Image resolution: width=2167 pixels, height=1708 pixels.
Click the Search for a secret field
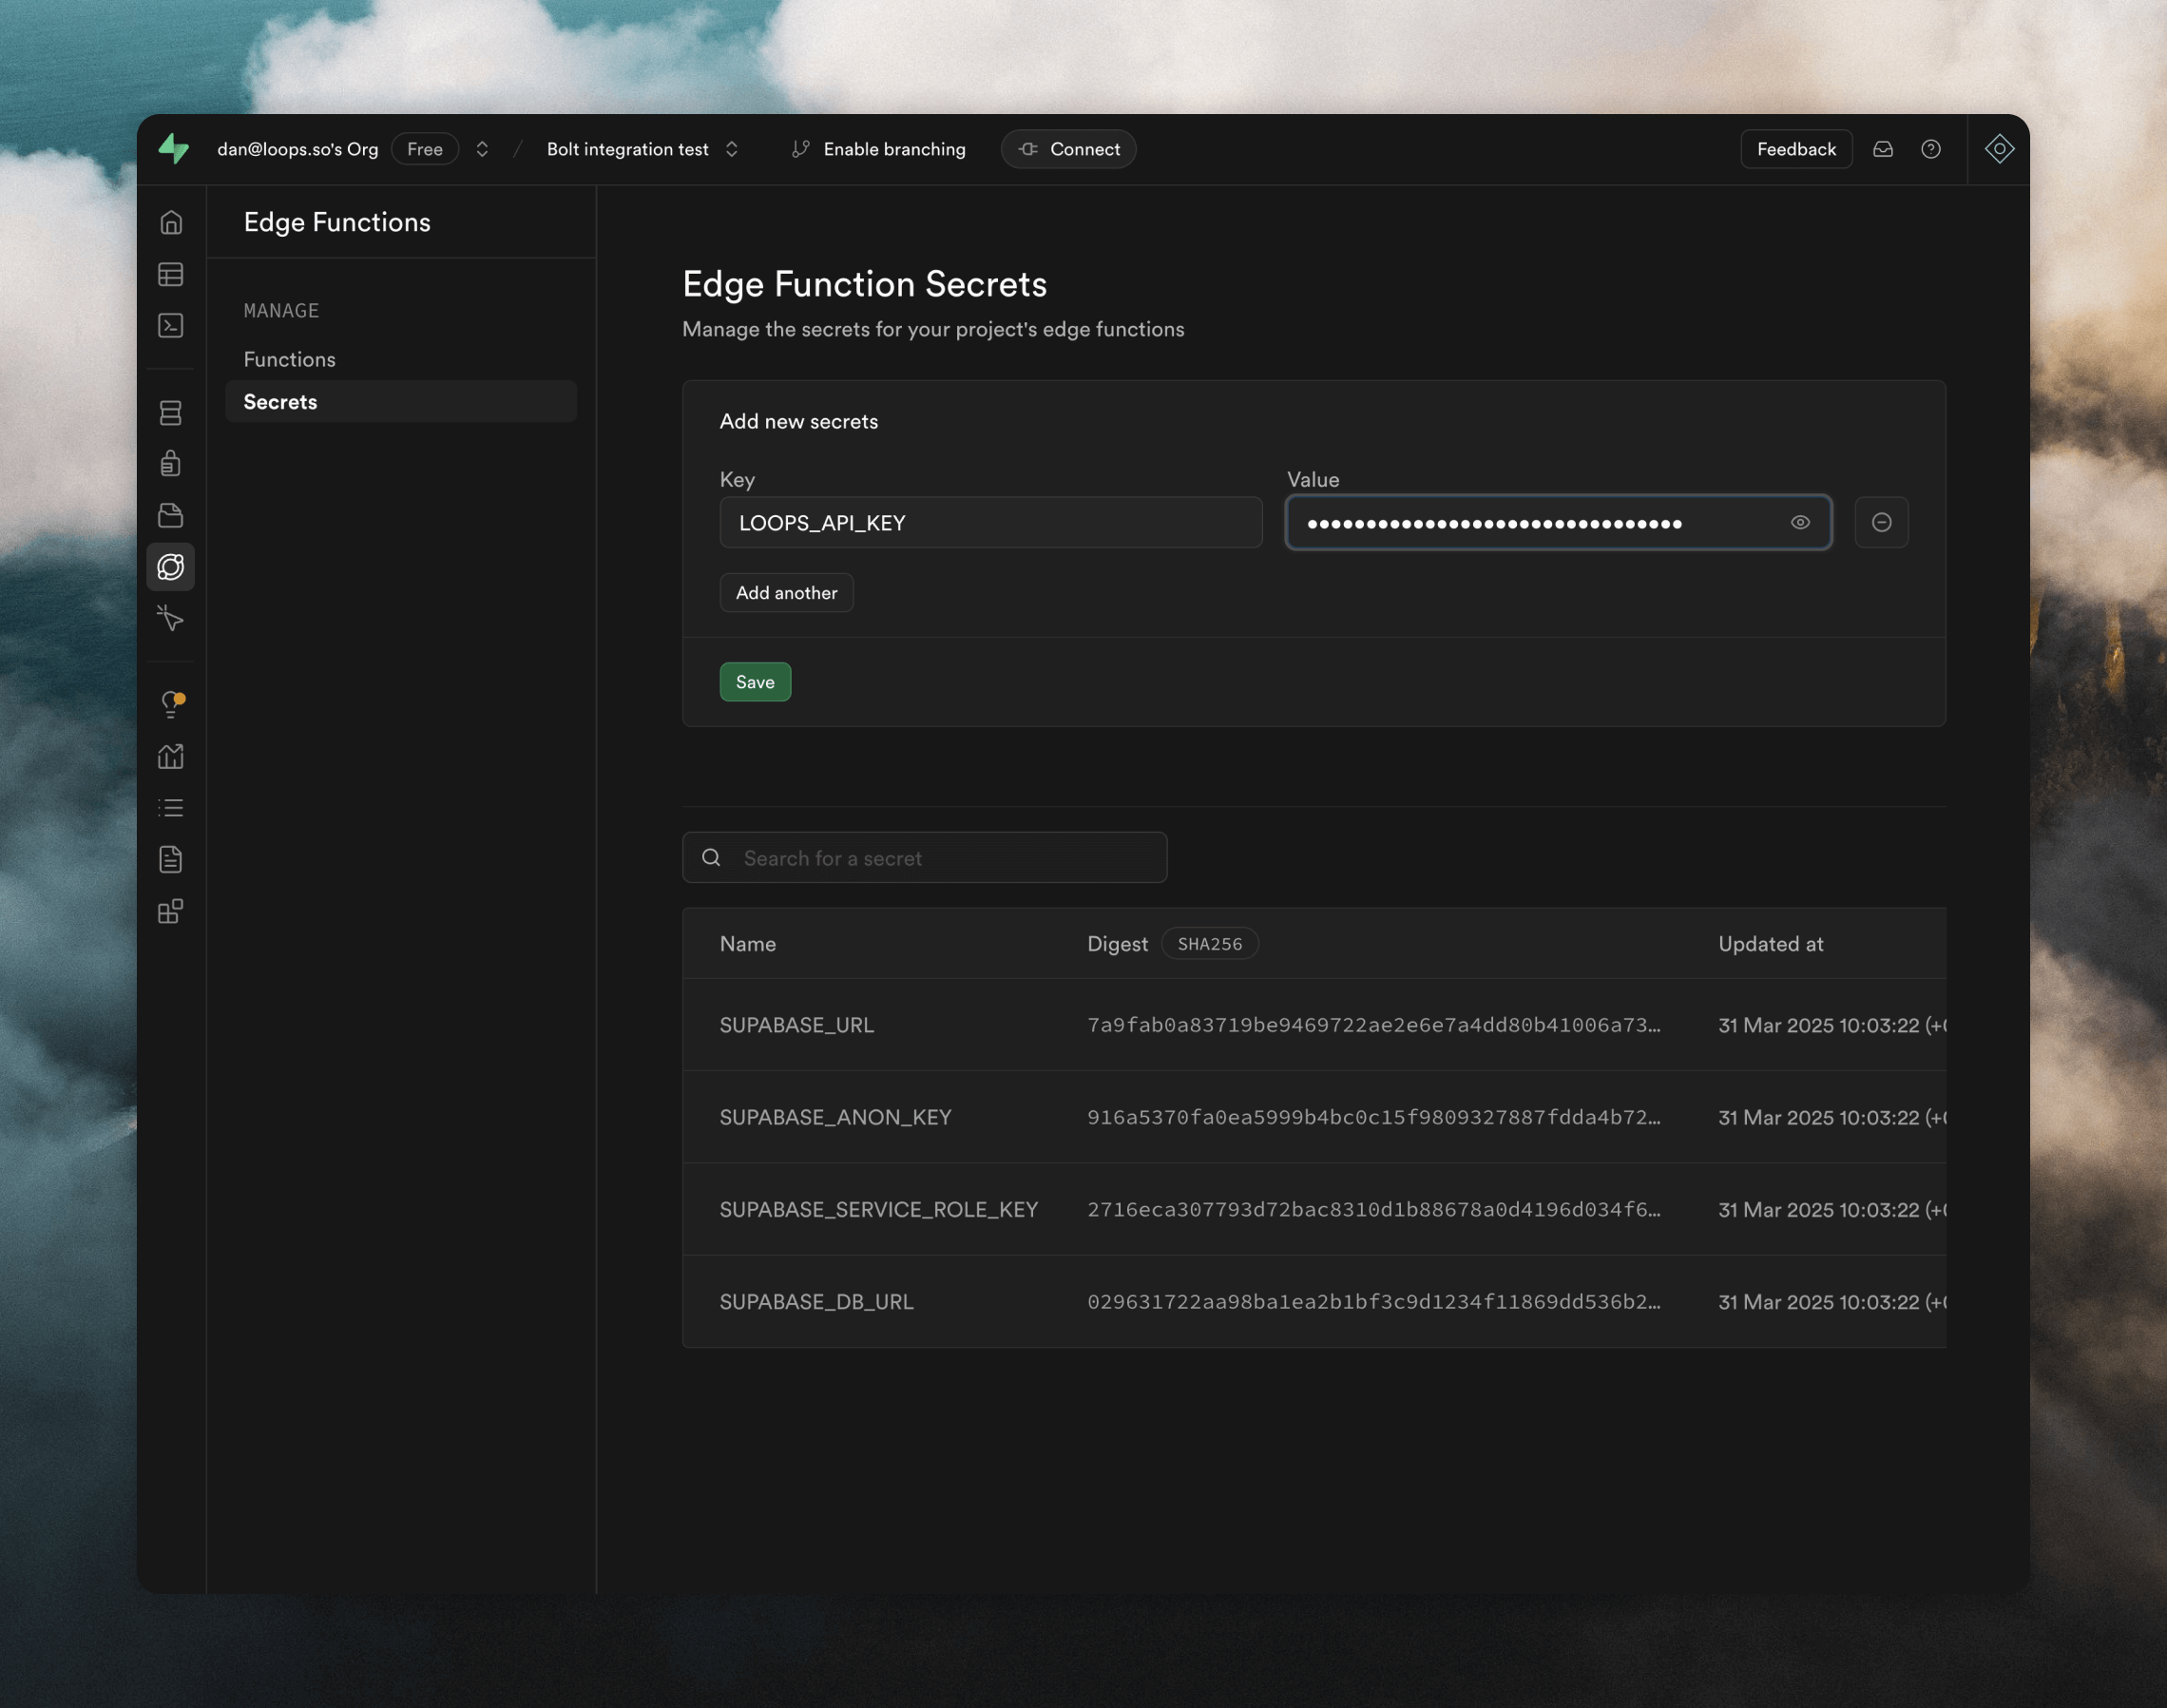coord(924,858)
